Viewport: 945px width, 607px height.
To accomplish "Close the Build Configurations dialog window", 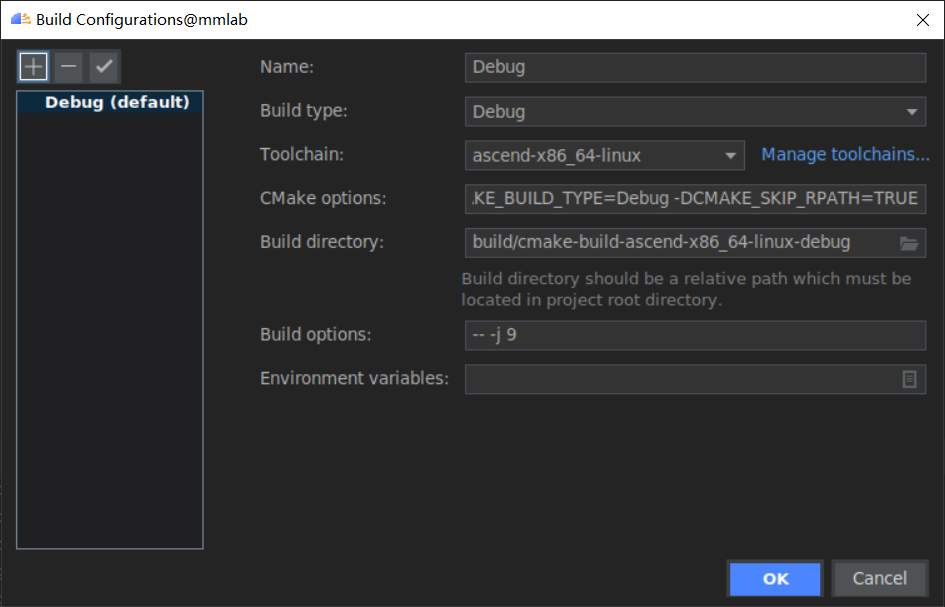I will coord(922,19).
